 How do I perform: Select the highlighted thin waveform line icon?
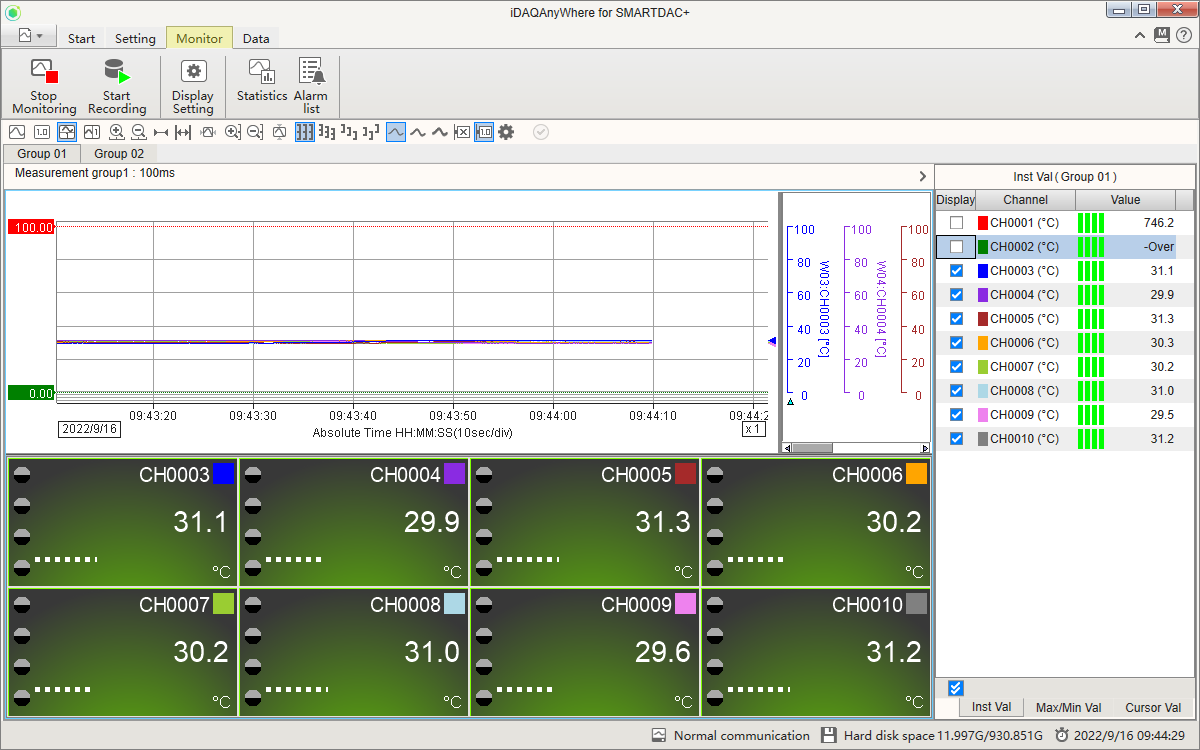(396, 132)
